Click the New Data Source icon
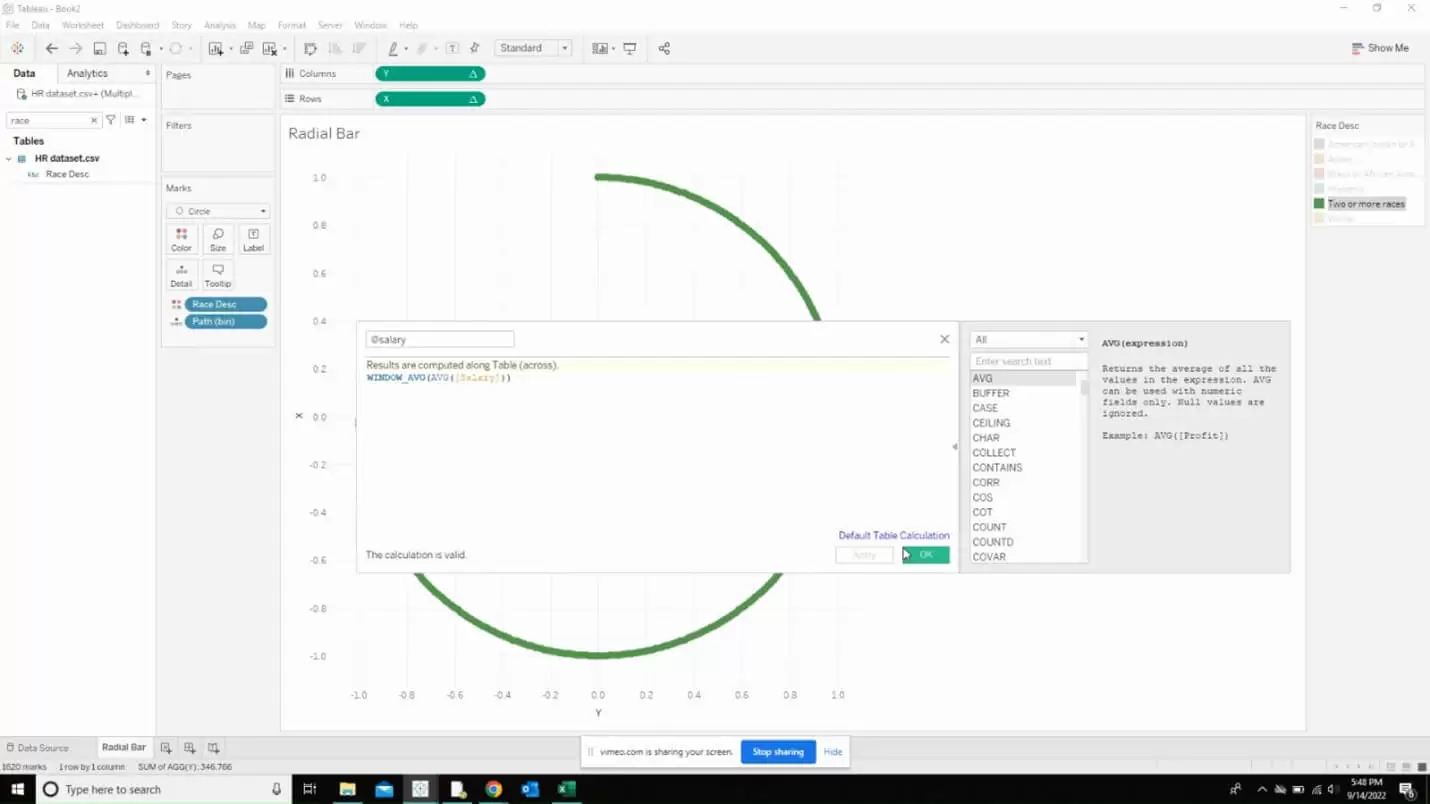1430x804 pixels. (x=123, y=48)
